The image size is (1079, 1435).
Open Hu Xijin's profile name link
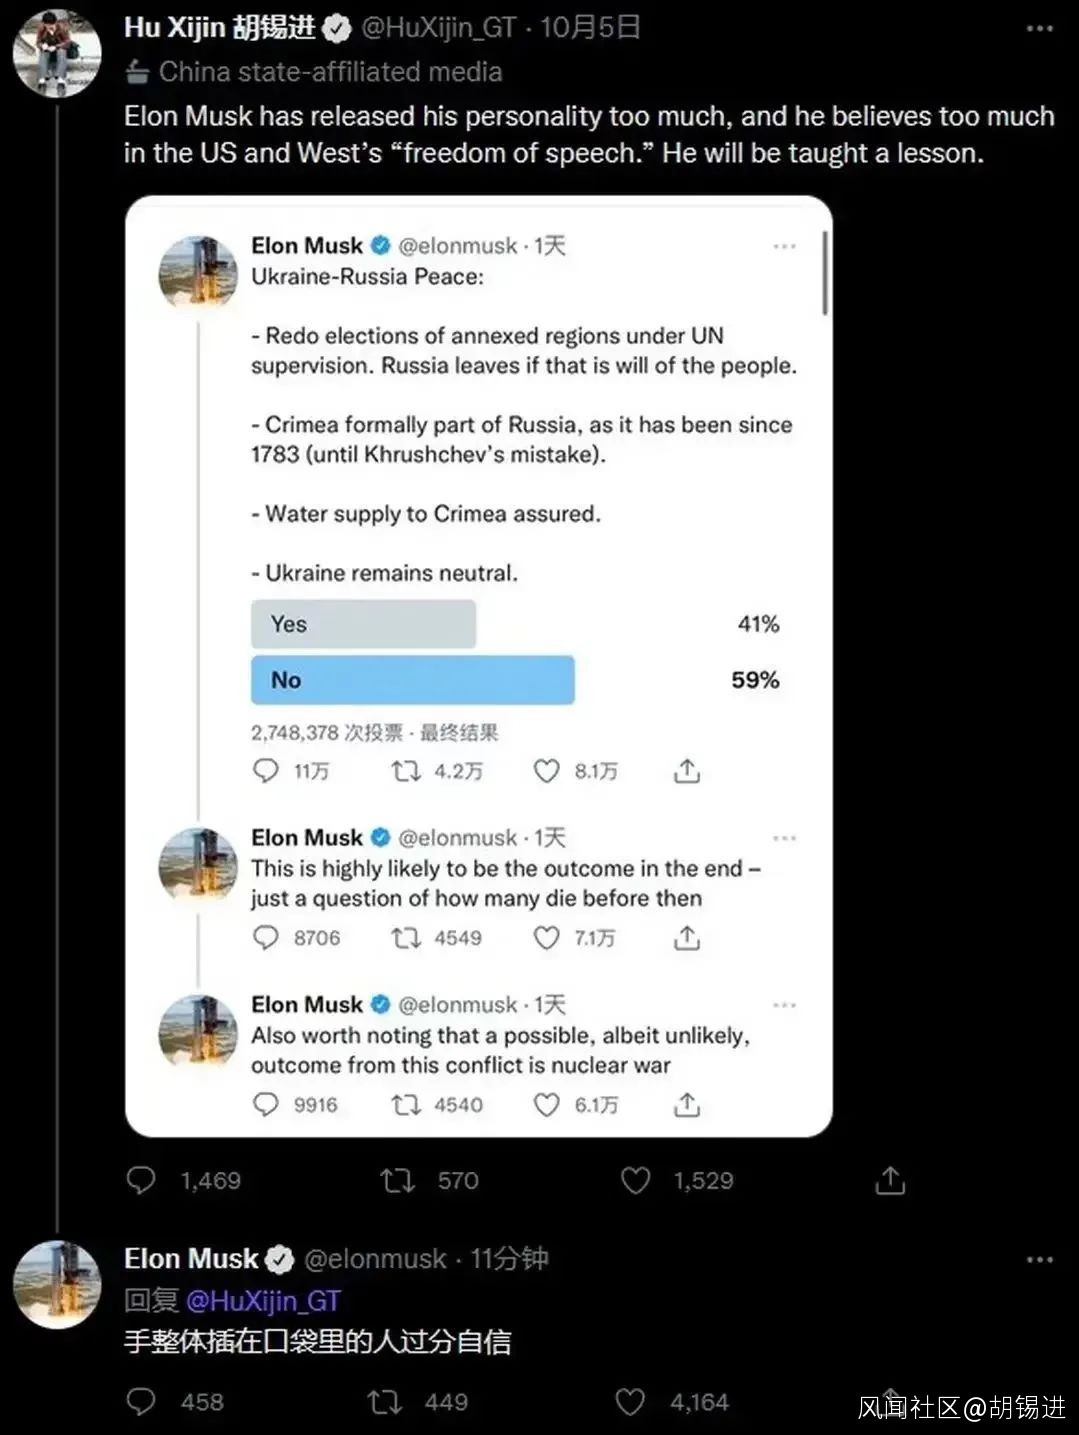coord(220,28)
